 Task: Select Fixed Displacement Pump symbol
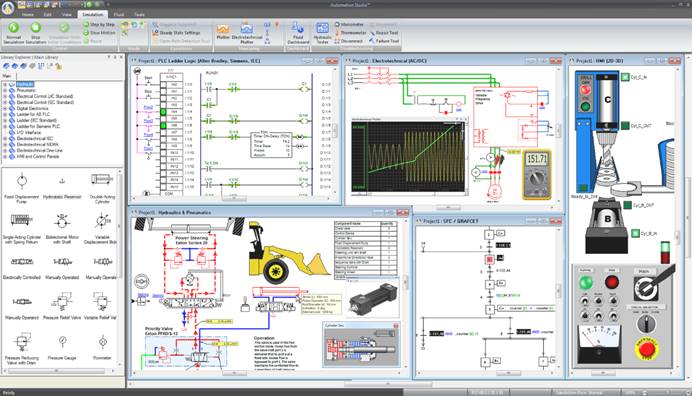[x=22, y=189]
